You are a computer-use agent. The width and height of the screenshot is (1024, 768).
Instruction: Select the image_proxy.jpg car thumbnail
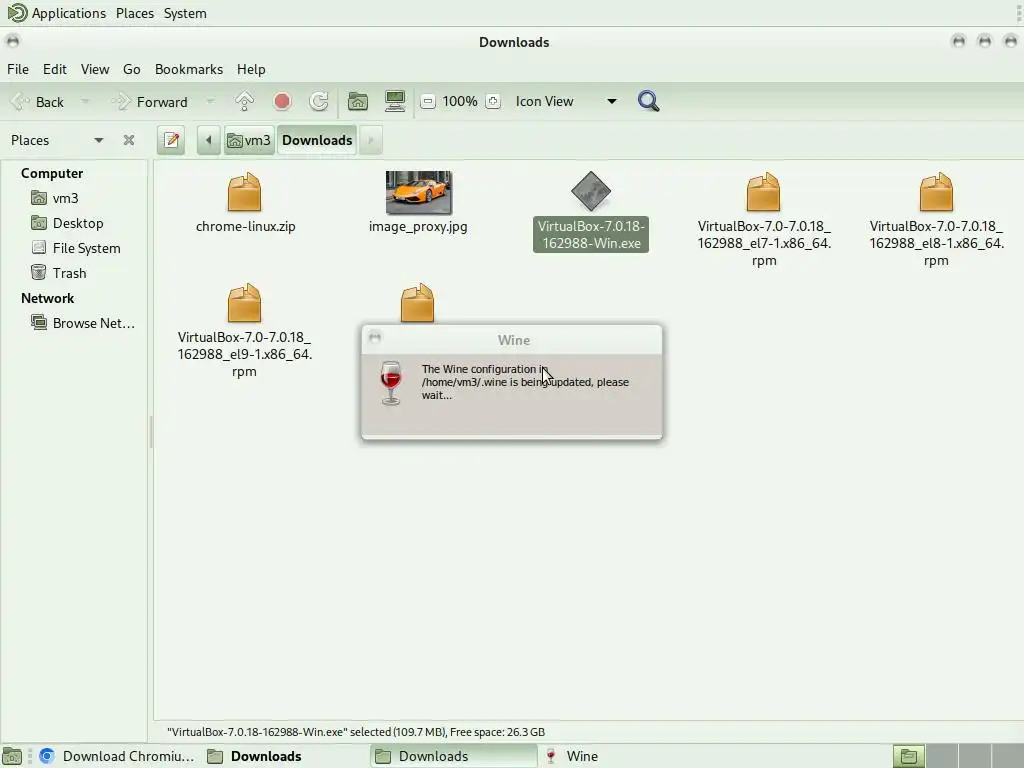coord(419,193)
